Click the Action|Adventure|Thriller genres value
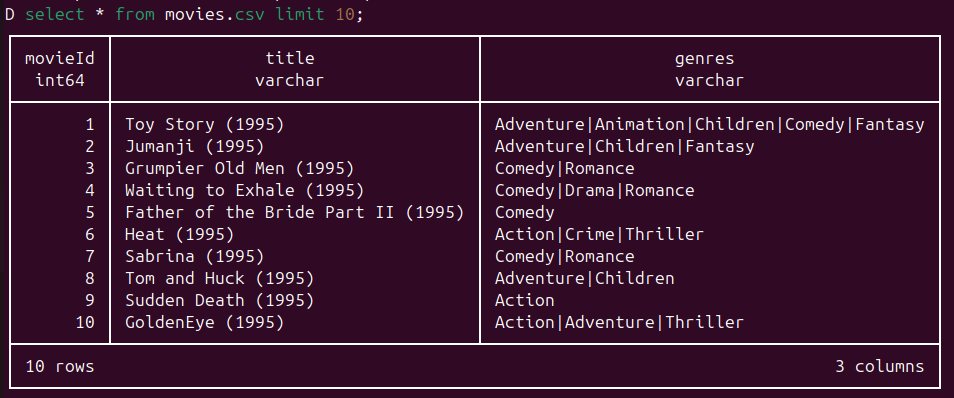 point(619,322)
